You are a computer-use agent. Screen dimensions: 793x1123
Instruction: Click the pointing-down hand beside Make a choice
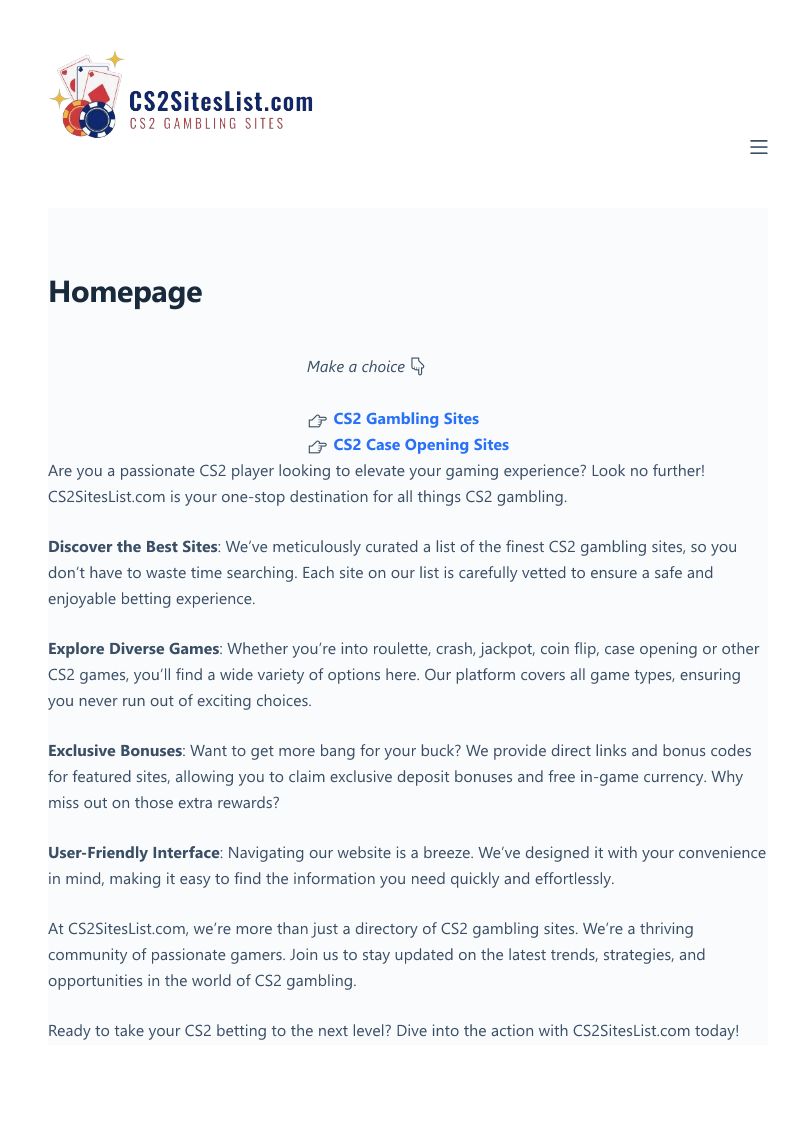418,366
